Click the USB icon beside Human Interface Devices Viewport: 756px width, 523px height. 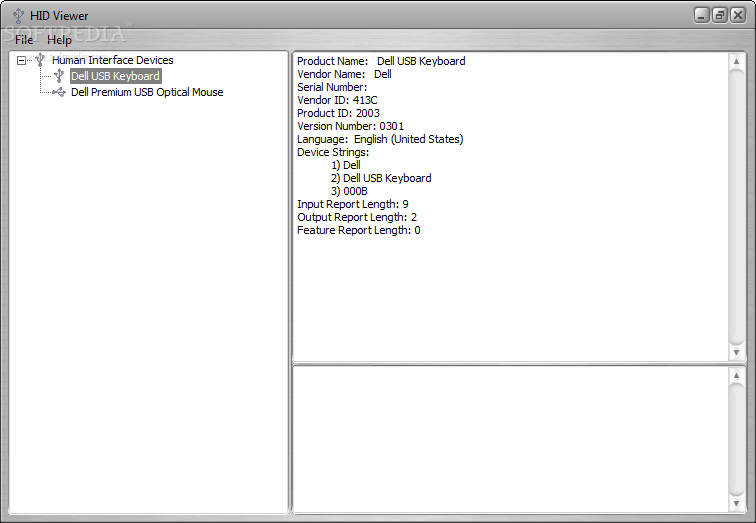tap(40, 60)
